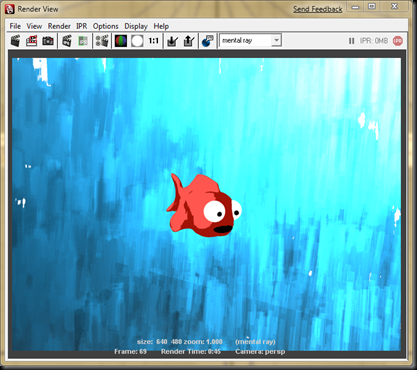Screen dimensions: 417x370
Task: Open the mental ray renderer dropdown
Action: [x=250, y=40]
